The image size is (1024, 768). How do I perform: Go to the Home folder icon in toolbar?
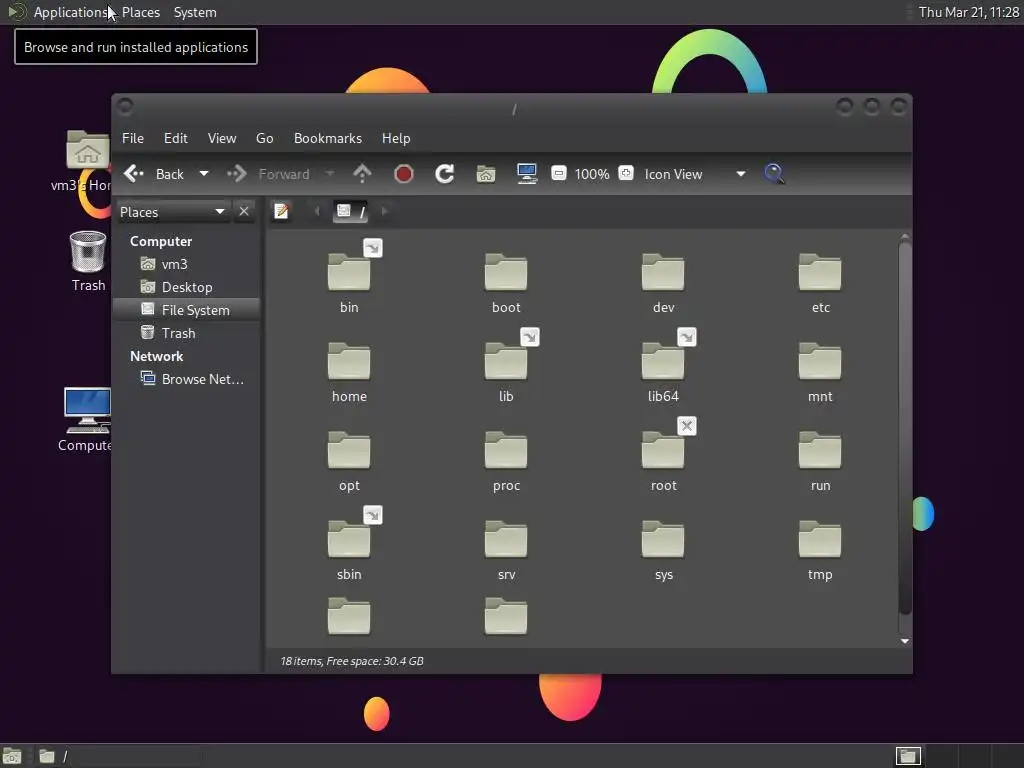click(x=486, y=174)
